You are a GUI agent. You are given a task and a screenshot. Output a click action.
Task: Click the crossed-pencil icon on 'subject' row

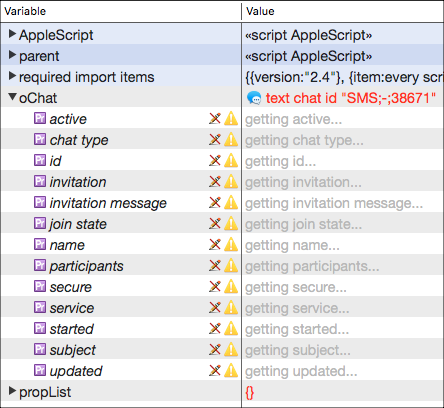pos(215,349)
